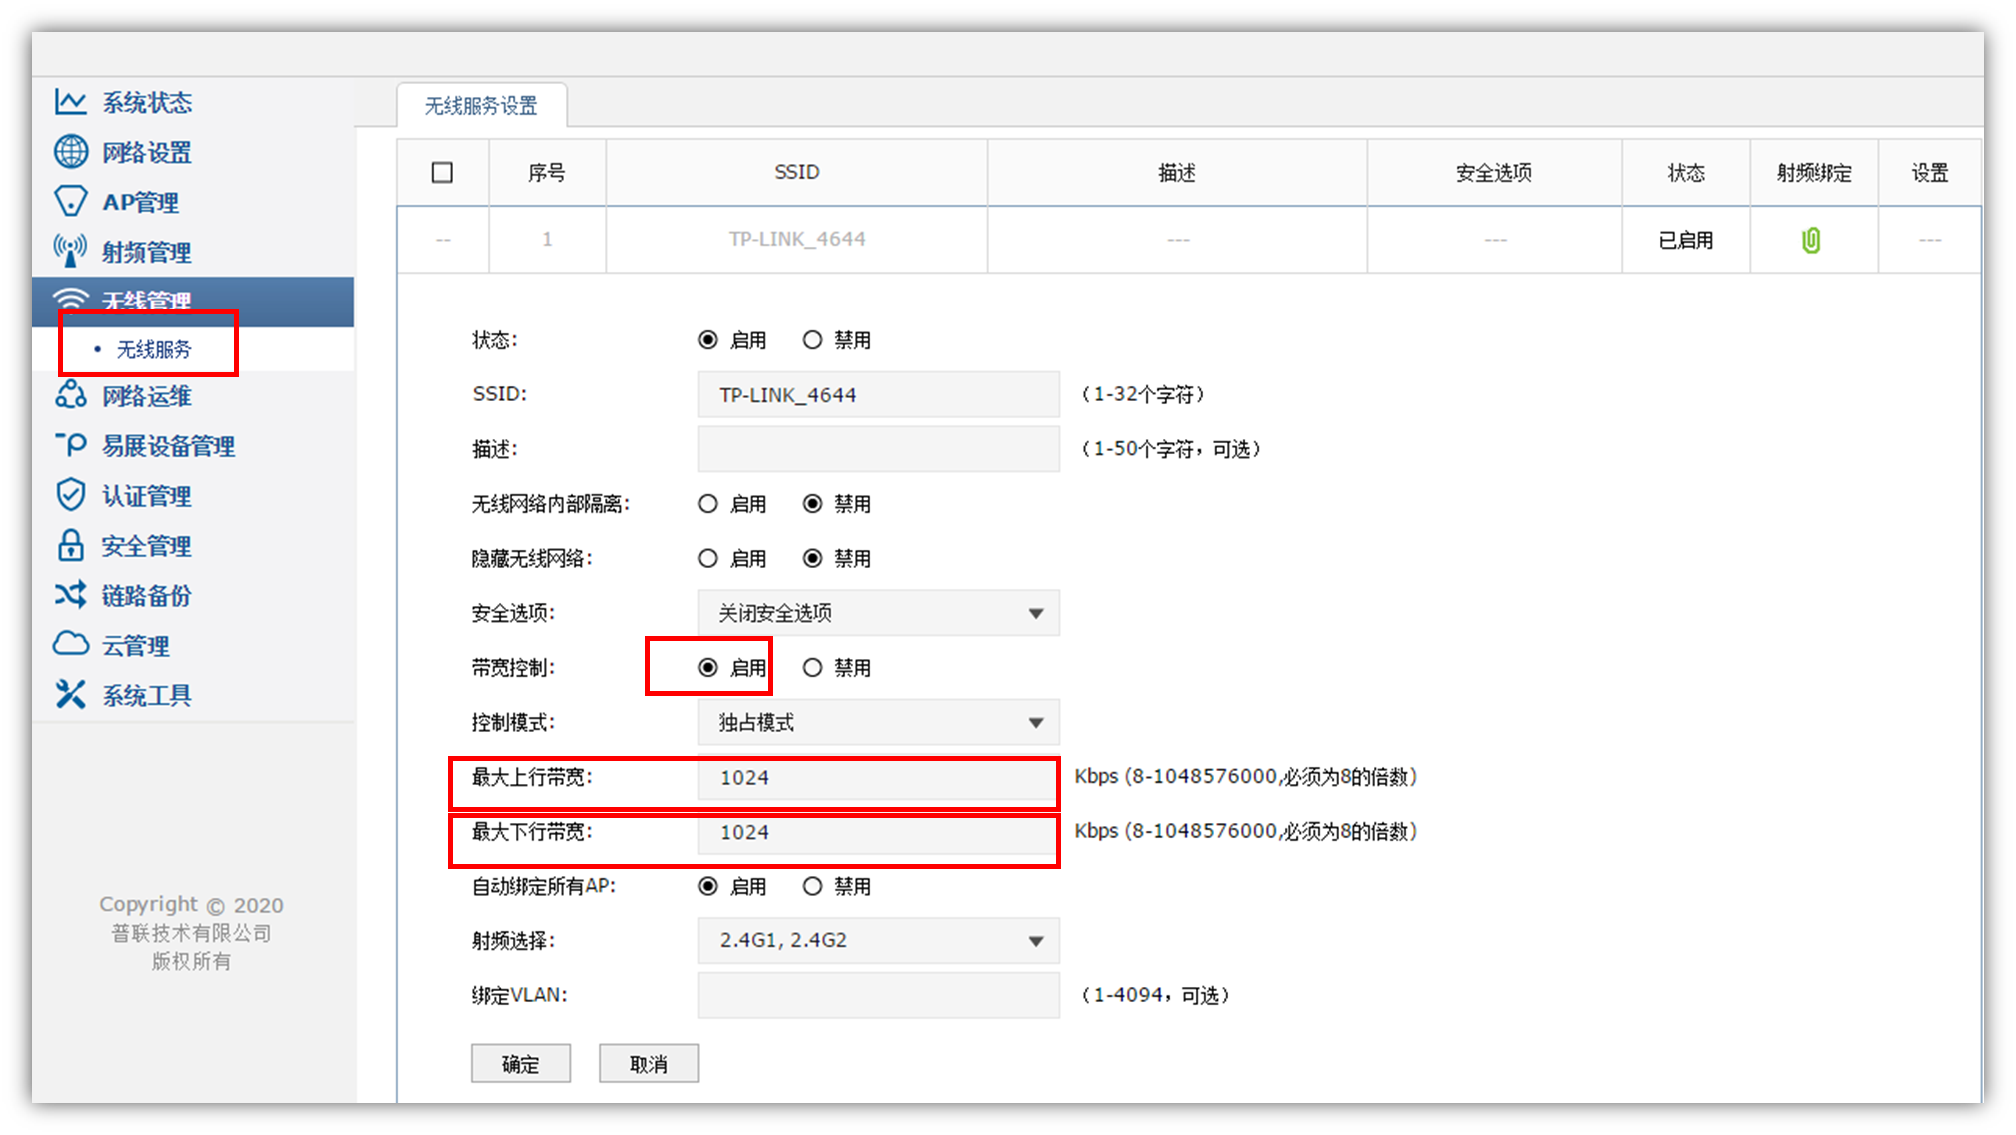Disable 隐藏无线网络
The width and height of the screenshot is (2016, 1135).
click(812, 558)
